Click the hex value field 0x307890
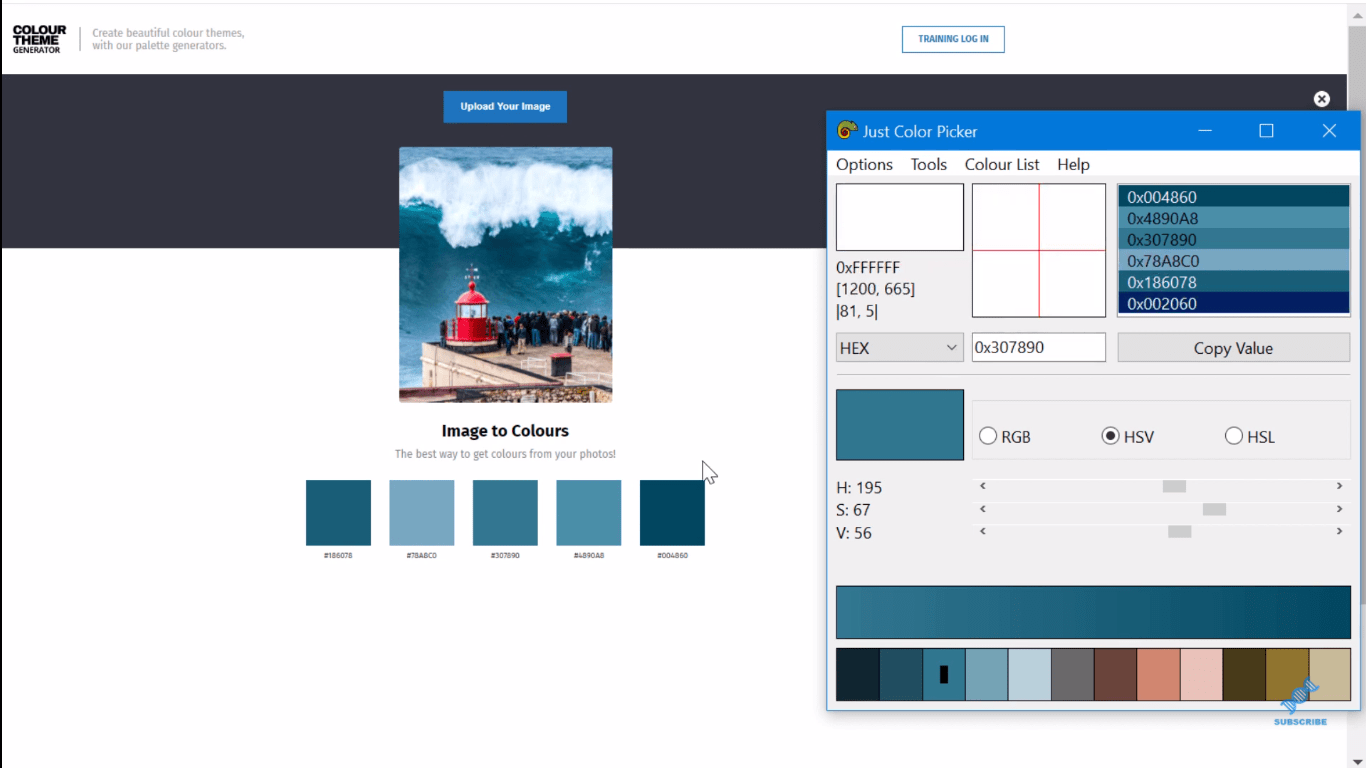 pos(1039,347)
